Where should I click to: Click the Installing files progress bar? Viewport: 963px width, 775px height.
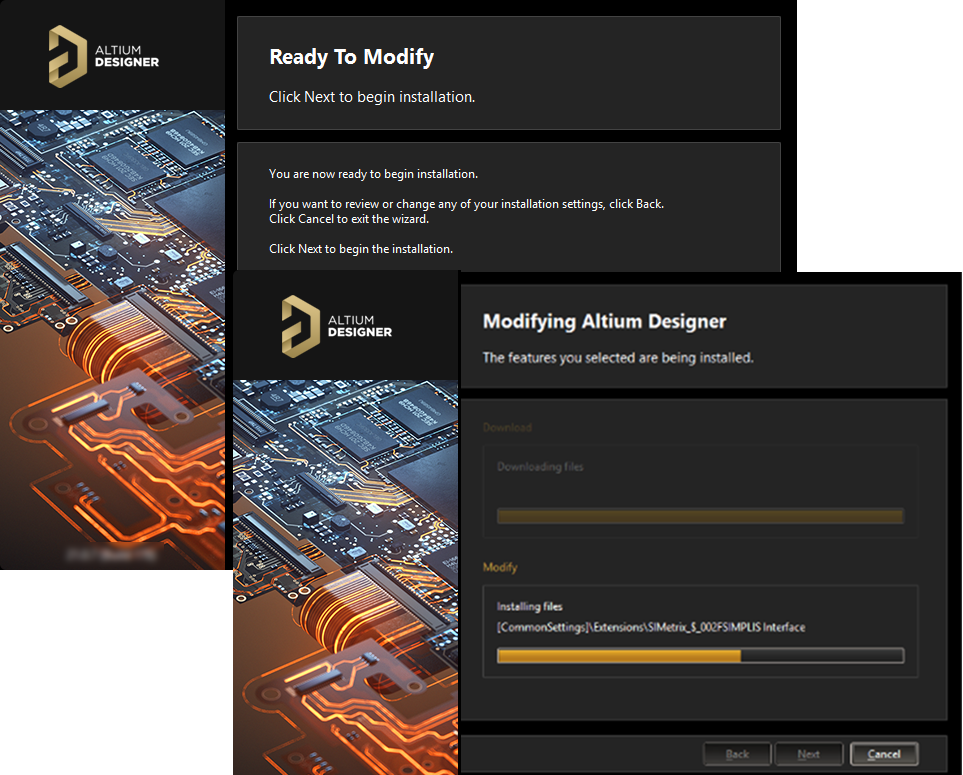click(x=700, y=656)
